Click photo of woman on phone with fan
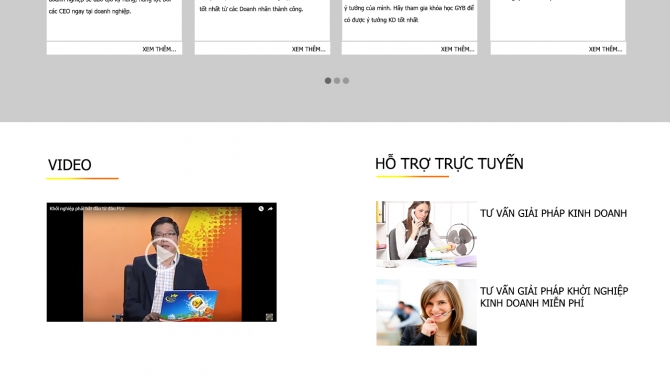The width and height of the screenshot is (670, 377). 426,234
